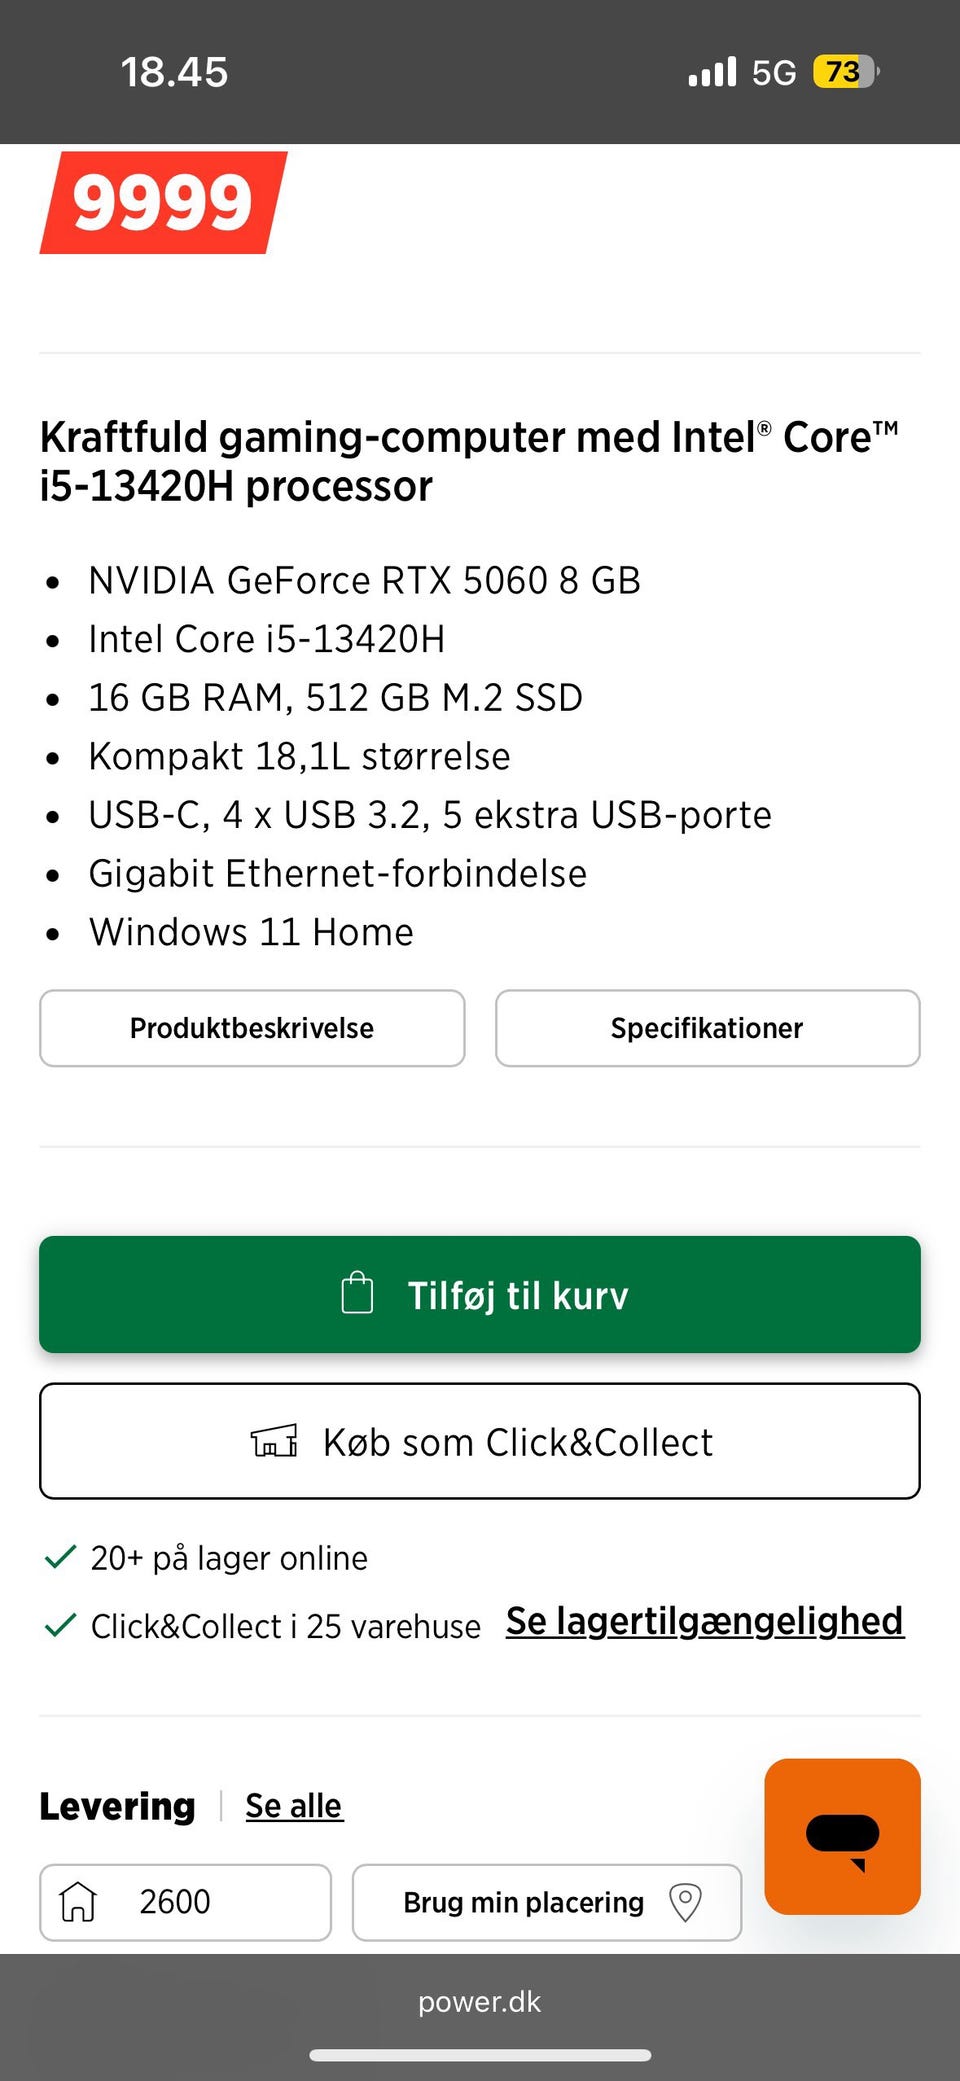Tap the orange chat bubble icon

point(842,1836)
